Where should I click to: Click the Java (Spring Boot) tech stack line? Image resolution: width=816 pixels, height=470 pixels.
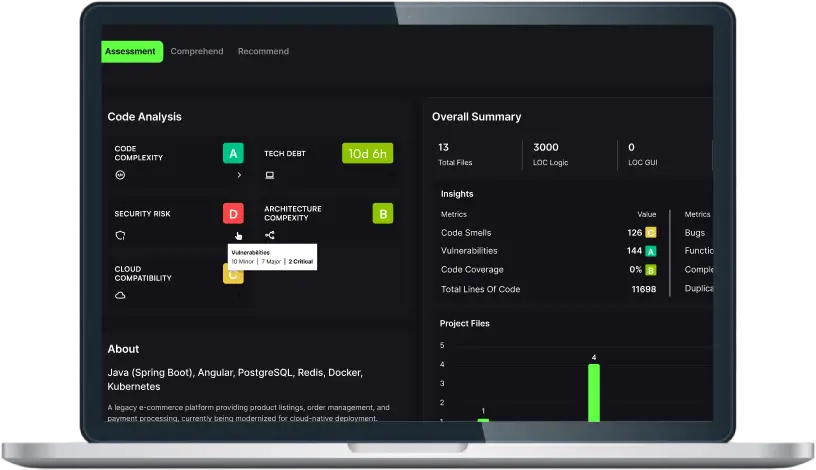tap(235, 379)
